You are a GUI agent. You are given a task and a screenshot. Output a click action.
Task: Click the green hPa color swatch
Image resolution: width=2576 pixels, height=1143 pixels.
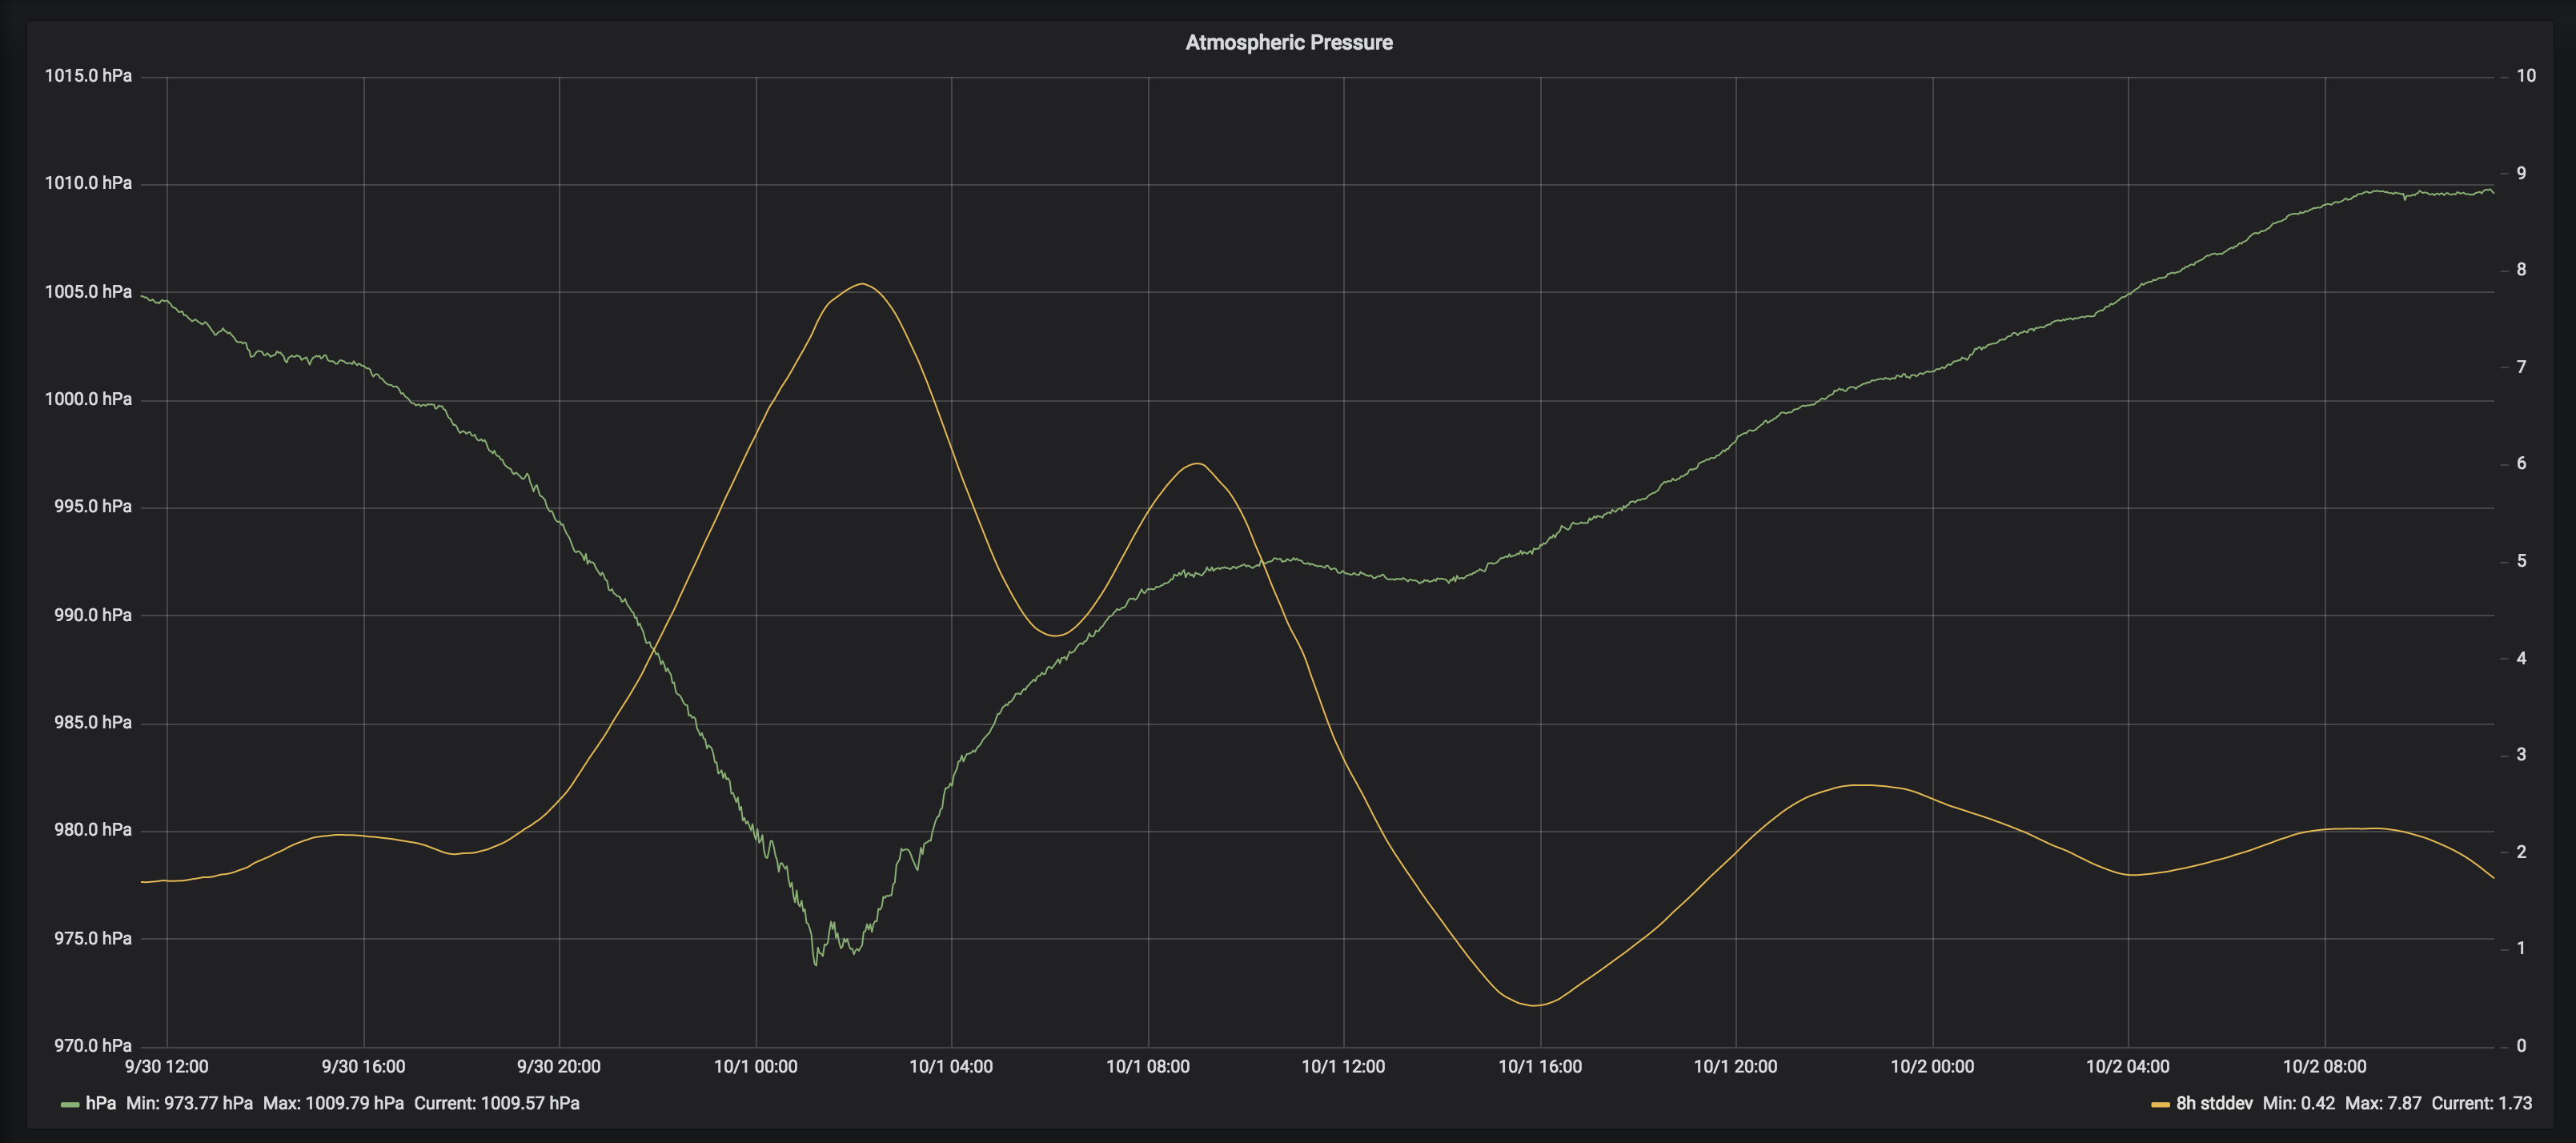point(70,1104)
